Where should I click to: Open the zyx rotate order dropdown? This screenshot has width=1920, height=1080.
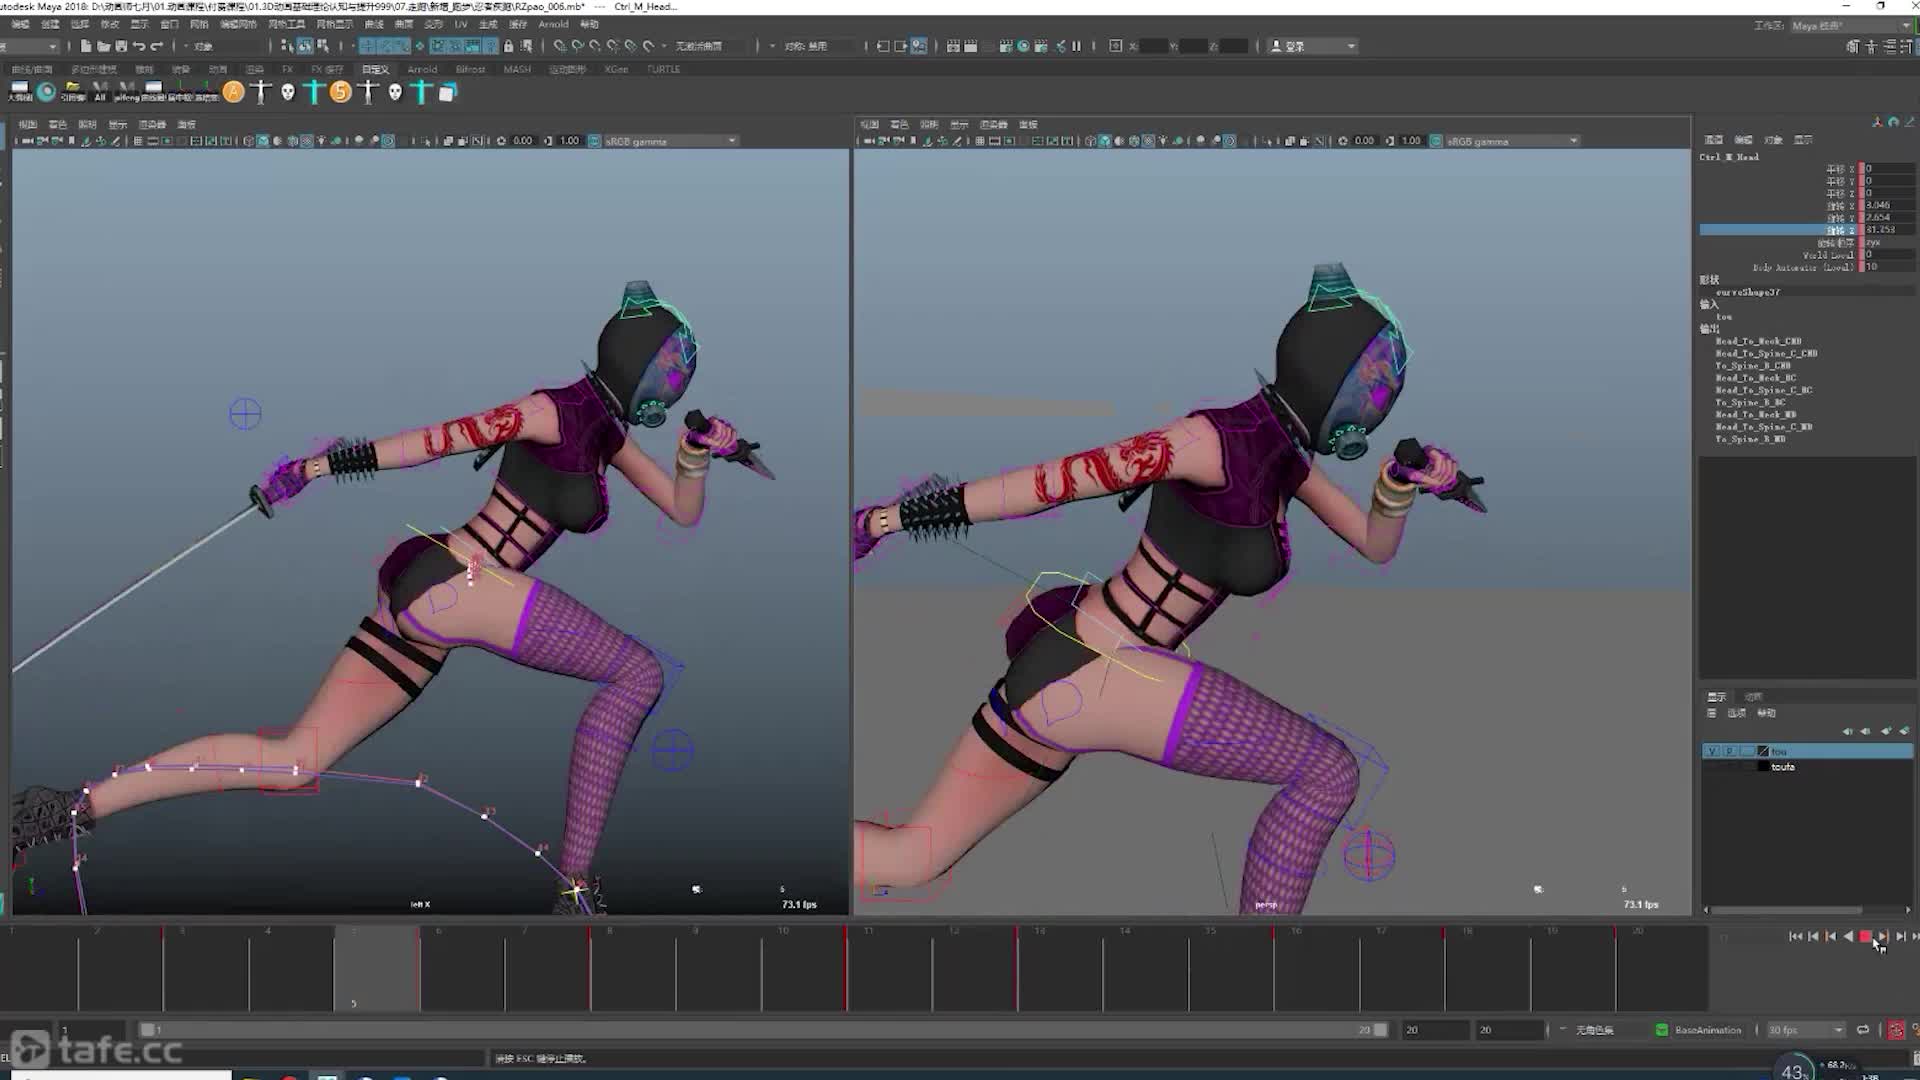pos(1887,242)
